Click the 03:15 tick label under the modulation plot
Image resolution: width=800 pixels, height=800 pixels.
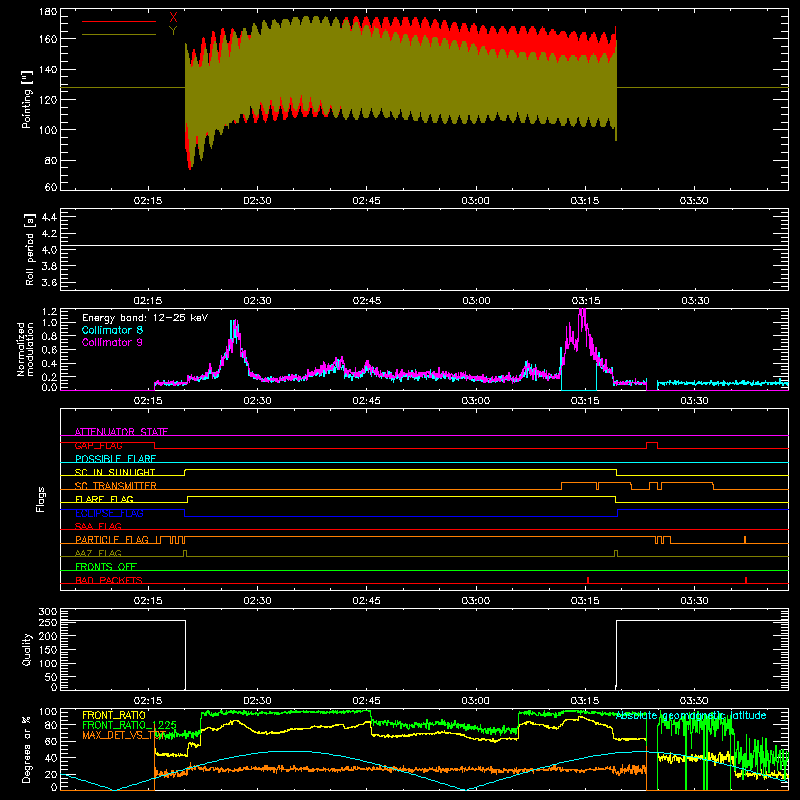pos(585,401)
